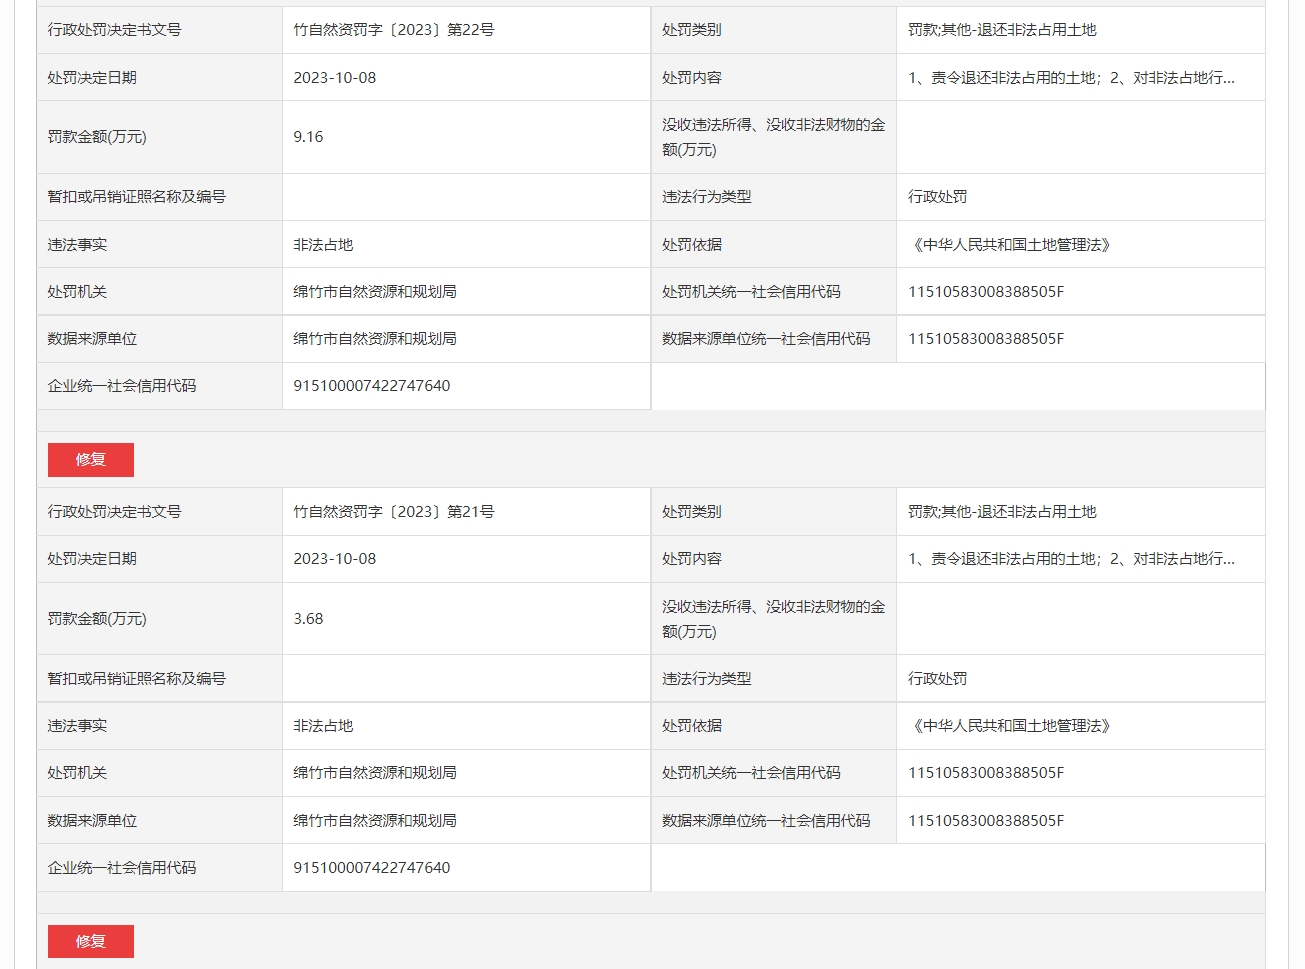This screenshot has width=1305, height=969.
Task: Select 非法占地 value in the 第22号 record
Action: click(323, 245)
